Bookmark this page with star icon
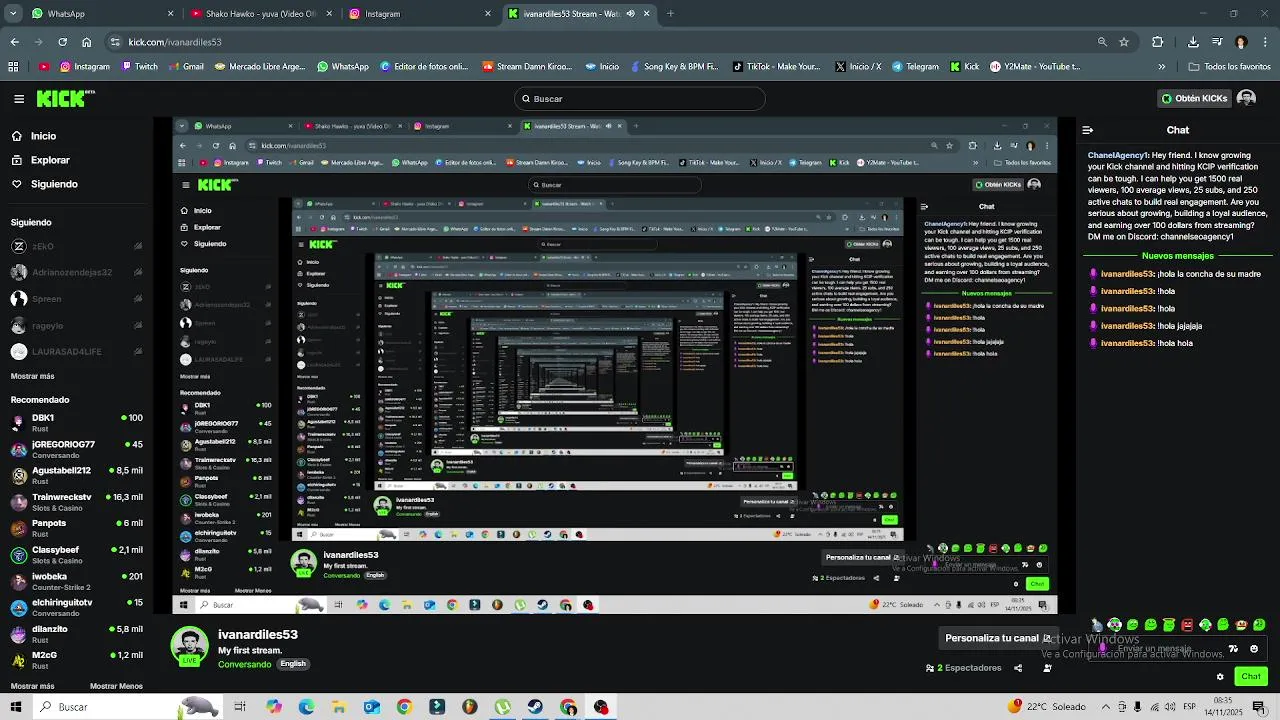 tap(1124, 42)
